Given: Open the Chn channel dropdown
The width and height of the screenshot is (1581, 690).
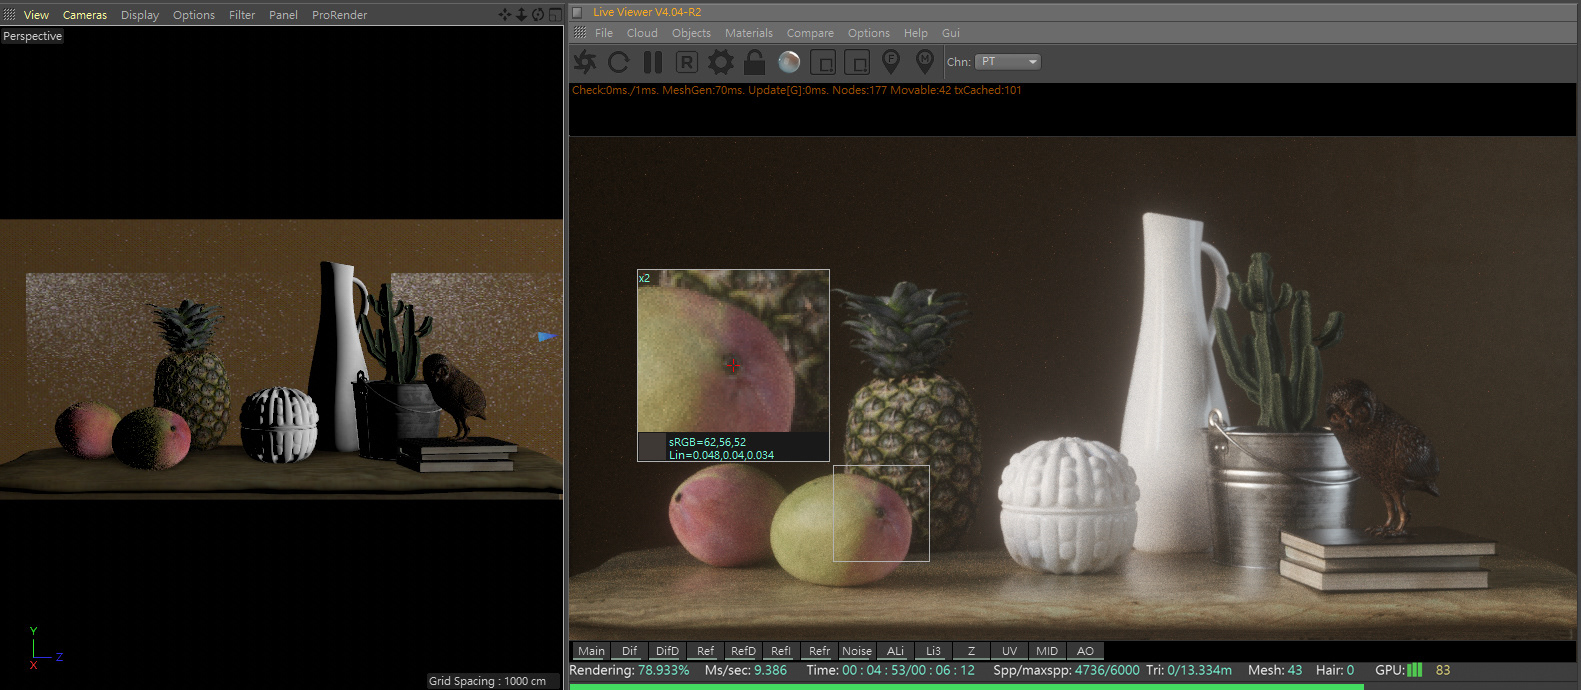Looking at the screenshot, I should pos(1008,62).
